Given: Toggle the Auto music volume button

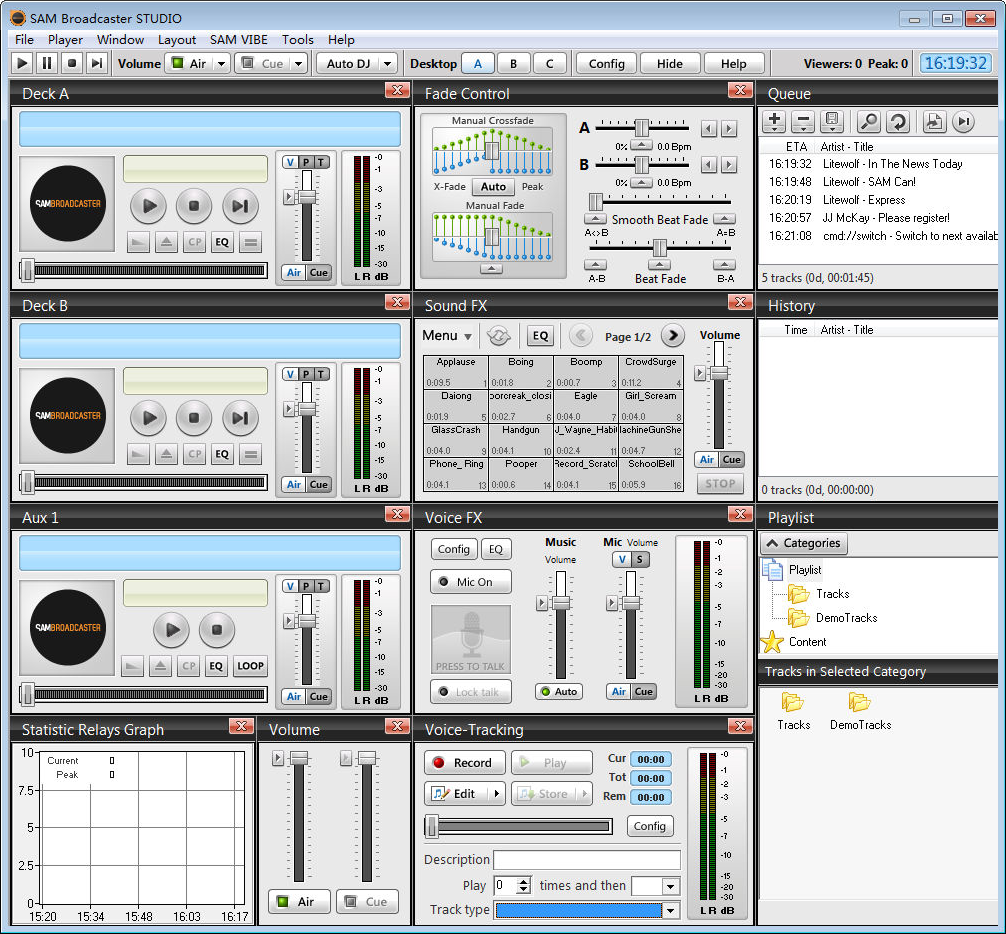Looking at the screenshot, I should [558, 691].
